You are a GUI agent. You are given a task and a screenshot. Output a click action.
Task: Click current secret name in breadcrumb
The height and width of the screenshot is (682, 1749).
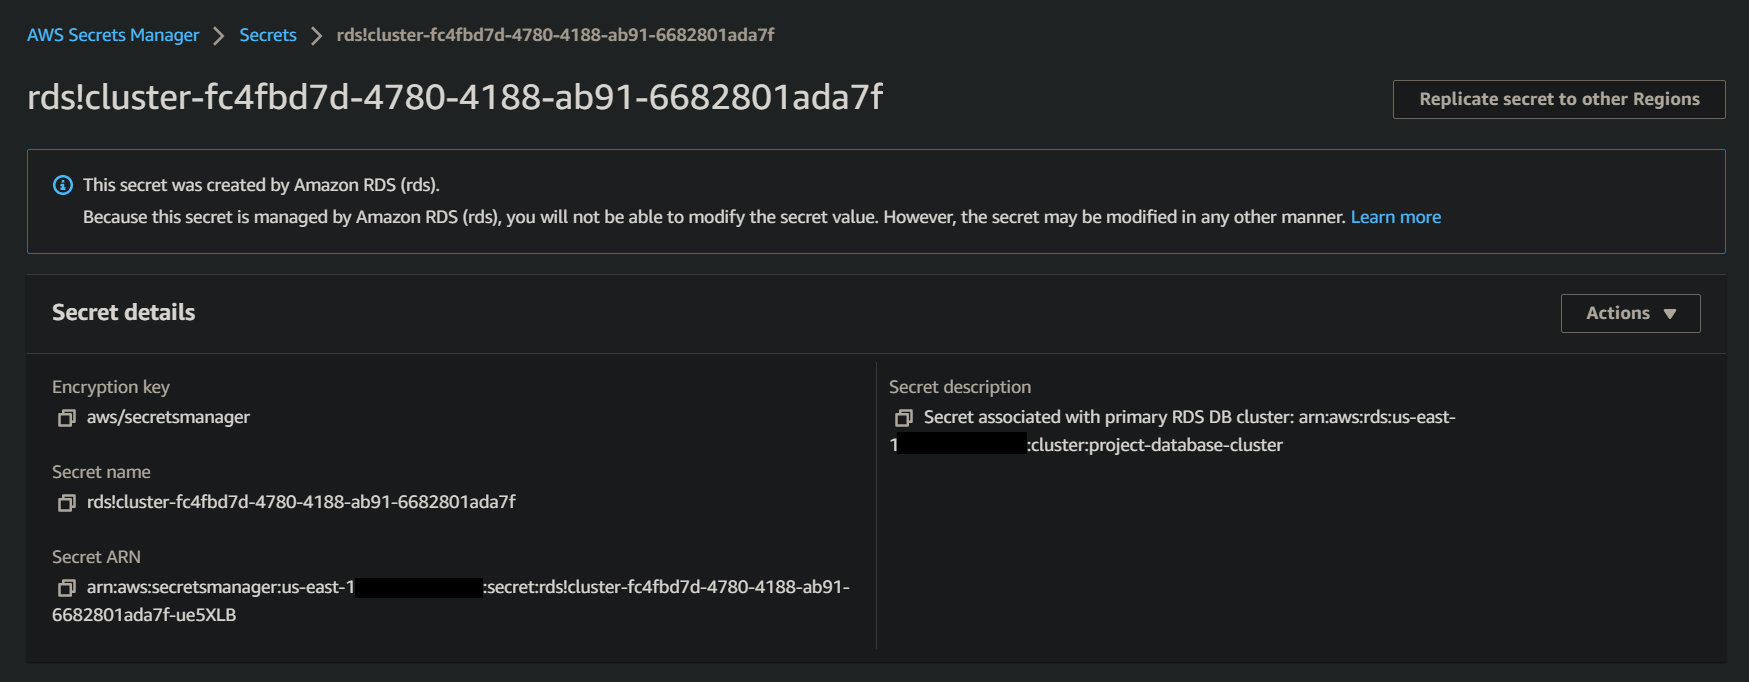click(555, 35)
